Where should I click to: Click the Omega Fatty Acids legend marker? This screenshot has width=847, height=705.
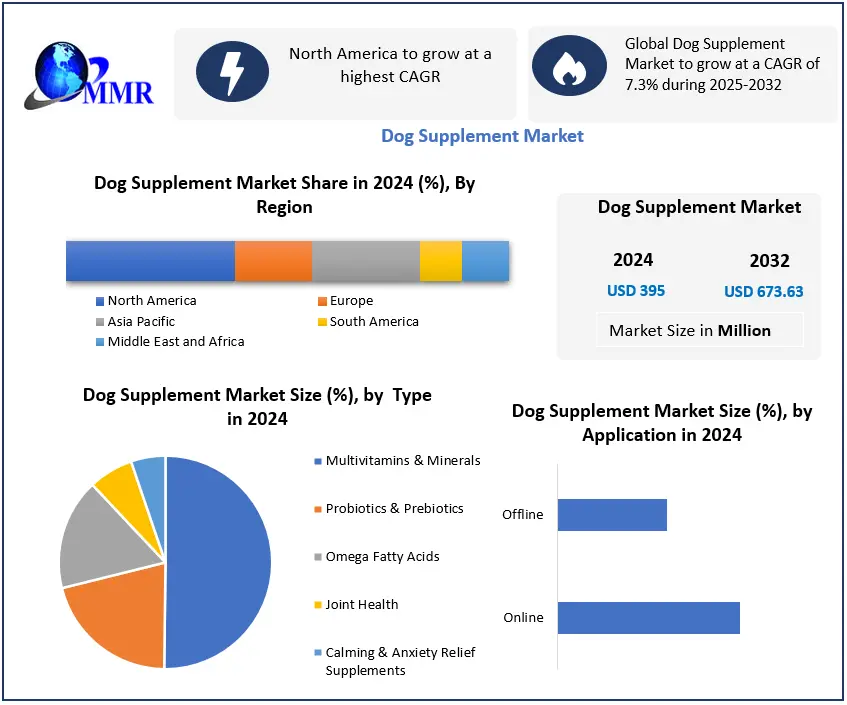(x=317, y=557)
